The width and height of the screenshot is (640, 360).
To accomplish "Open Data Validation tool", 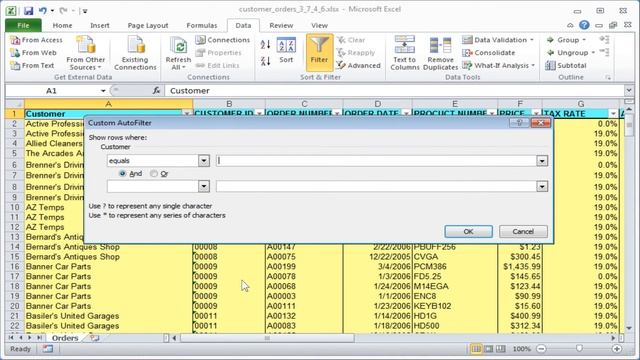I will click(x=498, y=40).
